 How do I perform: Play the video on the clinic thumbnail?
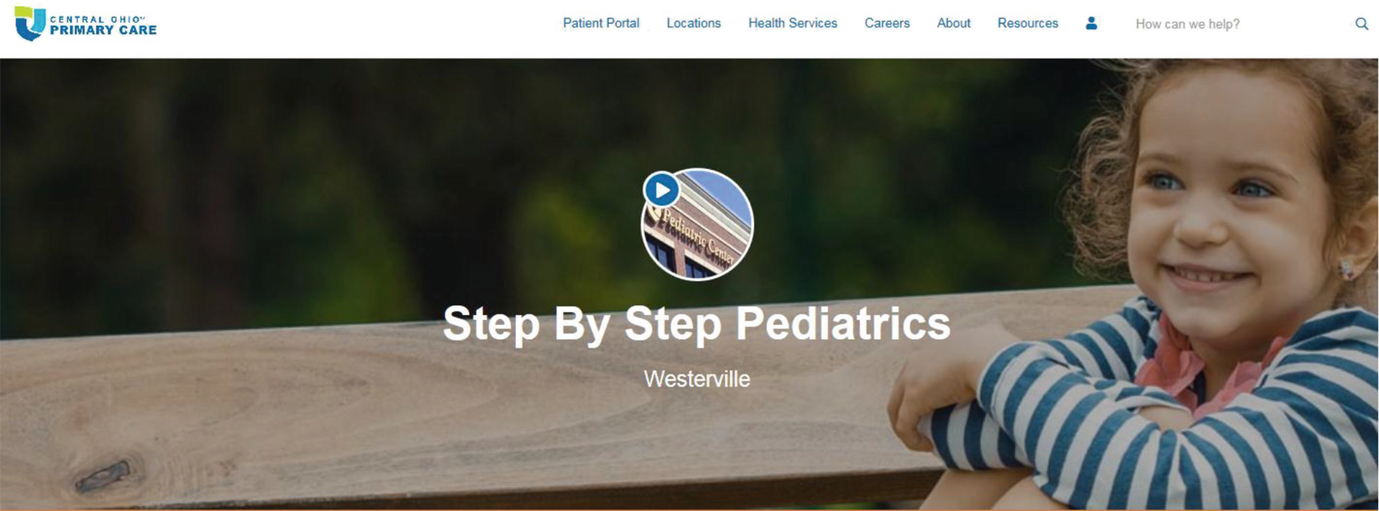click(x=661, y=189)
